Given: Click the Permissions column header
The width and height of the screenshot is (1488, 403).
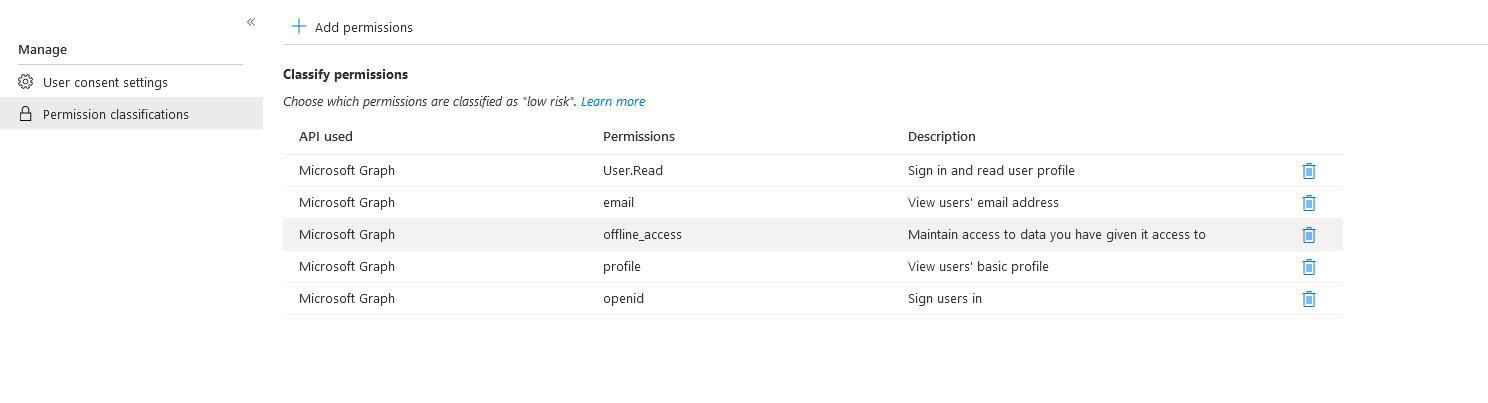Looking at the screenshot, I should pos(638,136).
